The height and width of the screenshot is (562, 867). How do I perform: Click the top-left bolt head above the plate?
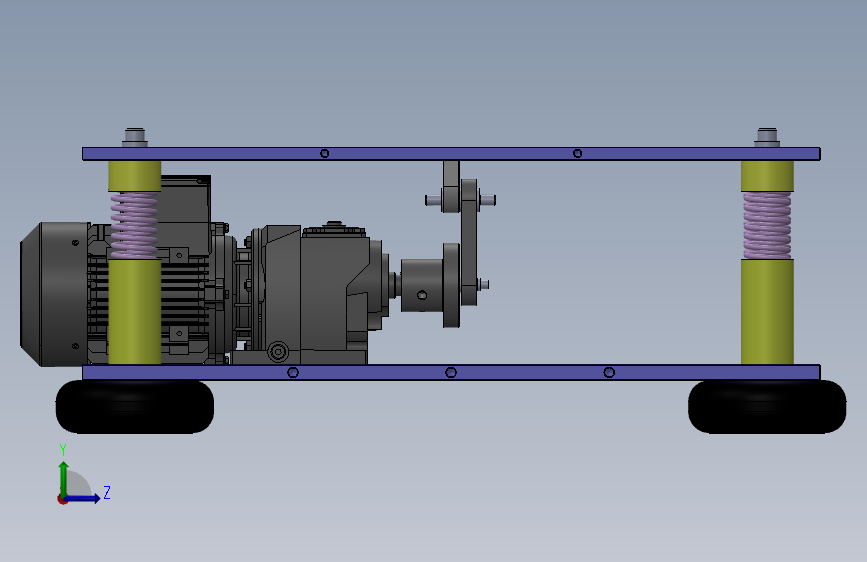135,137
